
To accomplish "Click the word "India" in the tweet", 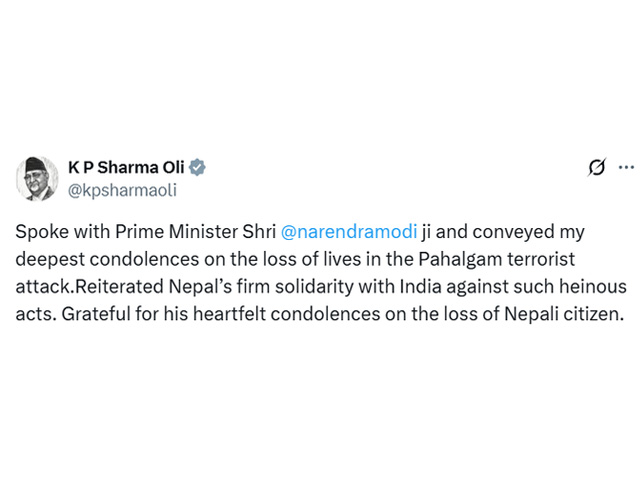I will 420,287.
